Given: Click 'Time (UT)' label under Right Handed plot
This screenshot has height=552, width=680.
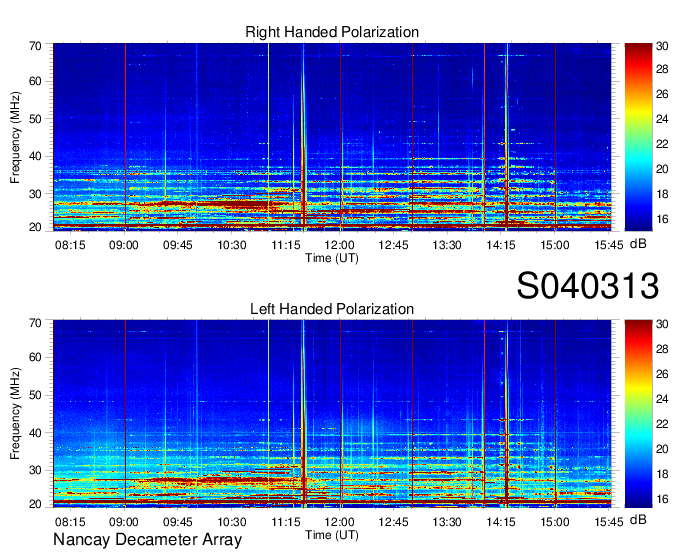Looking at the screenshot, I should click(x=332, y=258).
